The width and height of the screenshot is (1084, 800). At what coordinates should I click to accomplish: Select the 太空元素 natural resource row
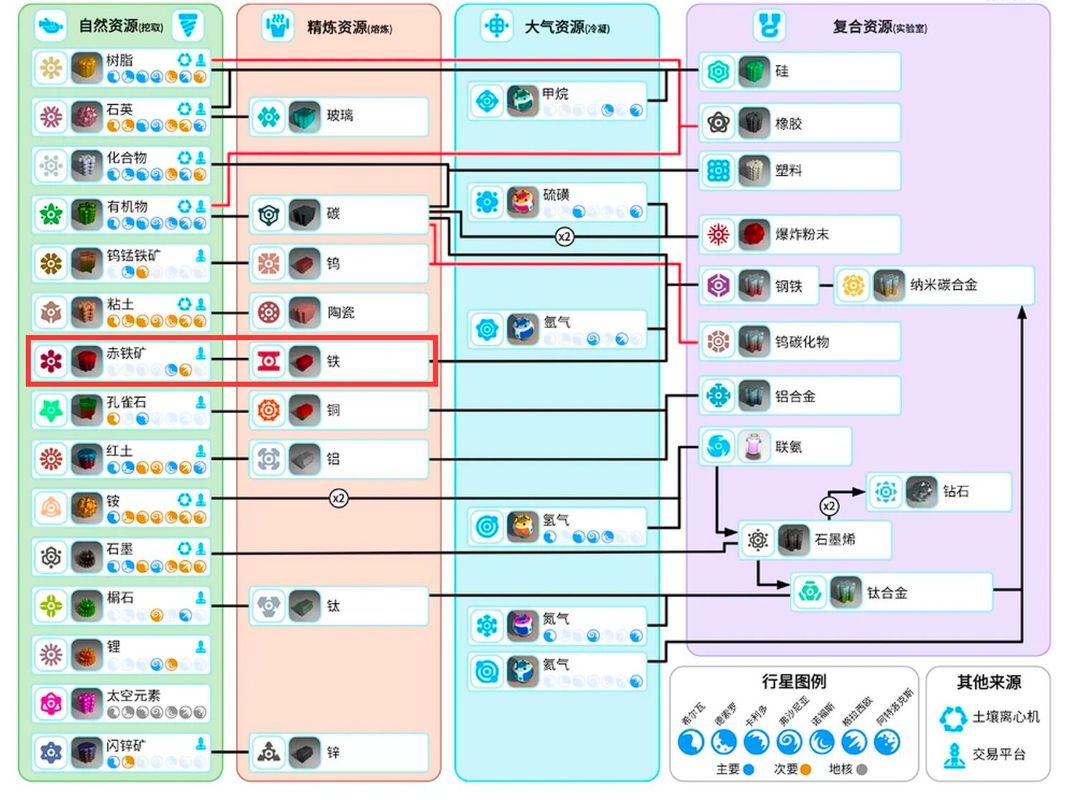tap(122, 703)
